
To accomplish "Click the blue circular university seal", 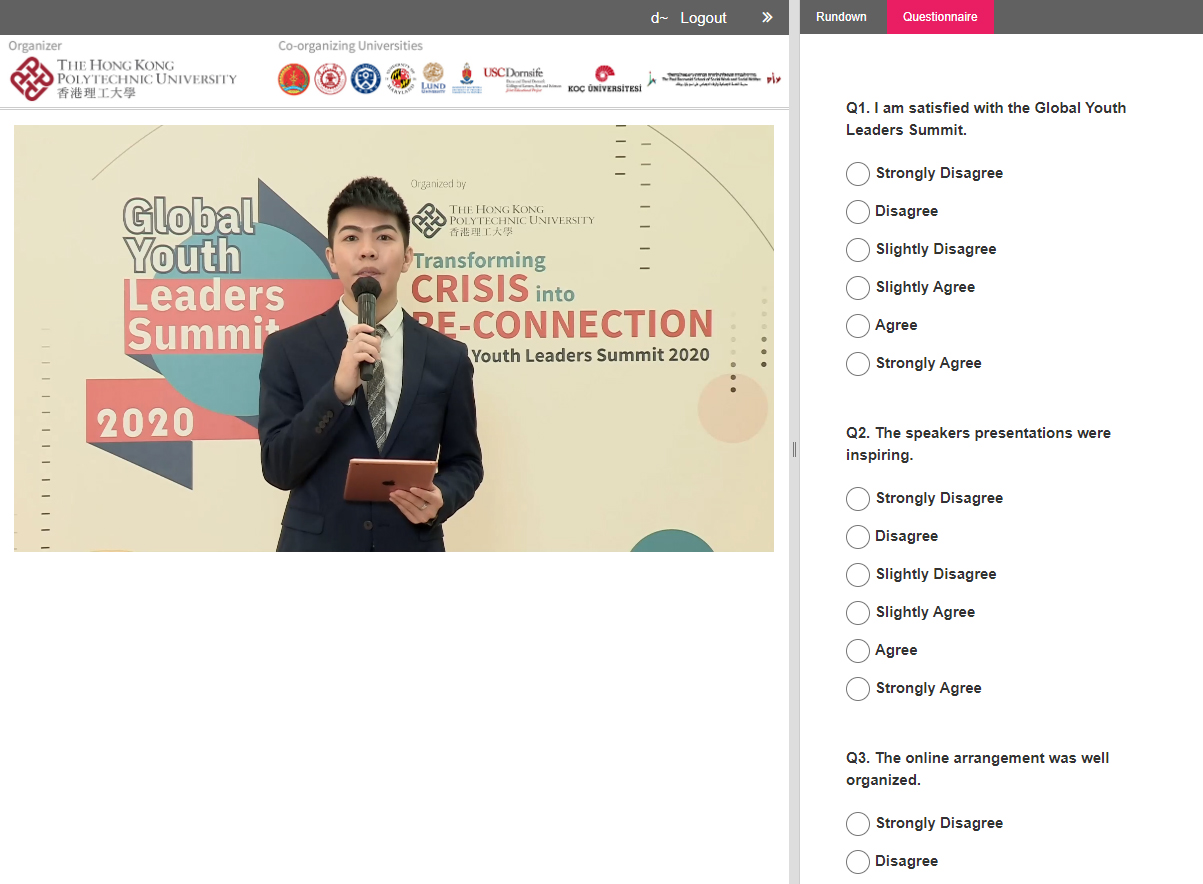I will pos(365,78).
